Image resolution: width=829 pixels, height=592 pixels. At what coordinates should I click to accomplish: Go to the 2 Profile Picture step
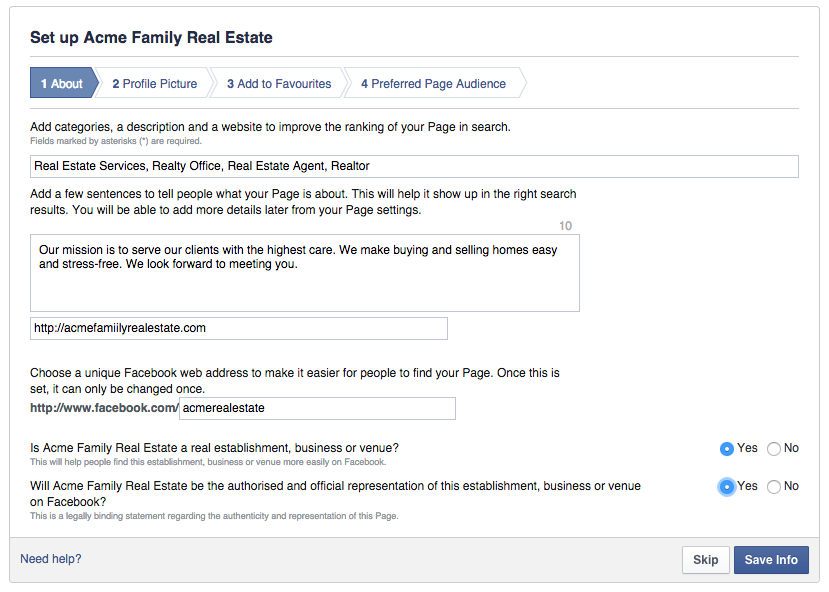point(155,84)
